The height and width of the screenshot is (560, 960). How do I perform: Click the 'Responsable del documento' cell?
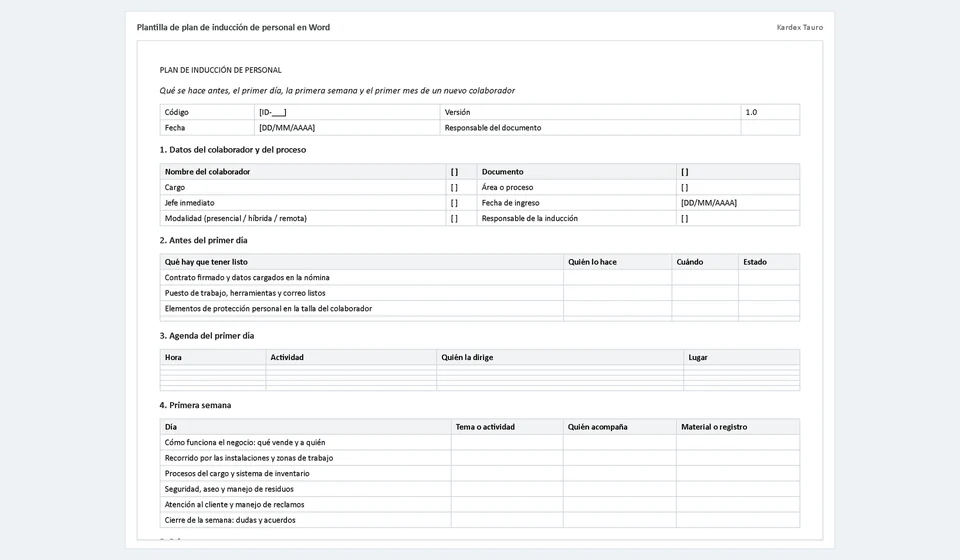[590, 128]
